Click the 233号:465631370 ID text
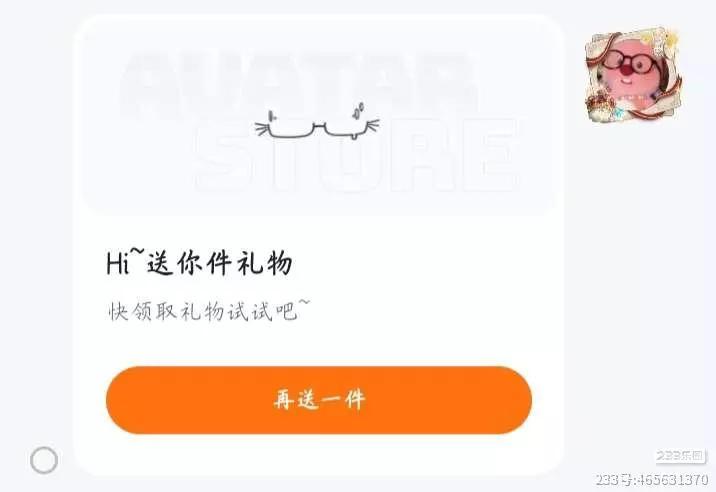The width and height of the screenshot is (716, 492). tap(652, 480)
